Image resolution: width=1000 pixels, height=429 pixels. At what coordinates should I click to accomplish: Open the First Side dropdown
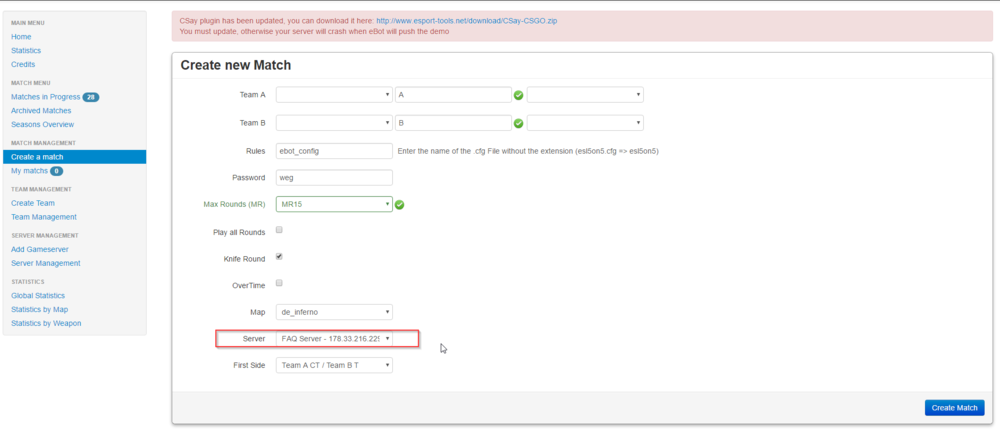pos(334,366)
